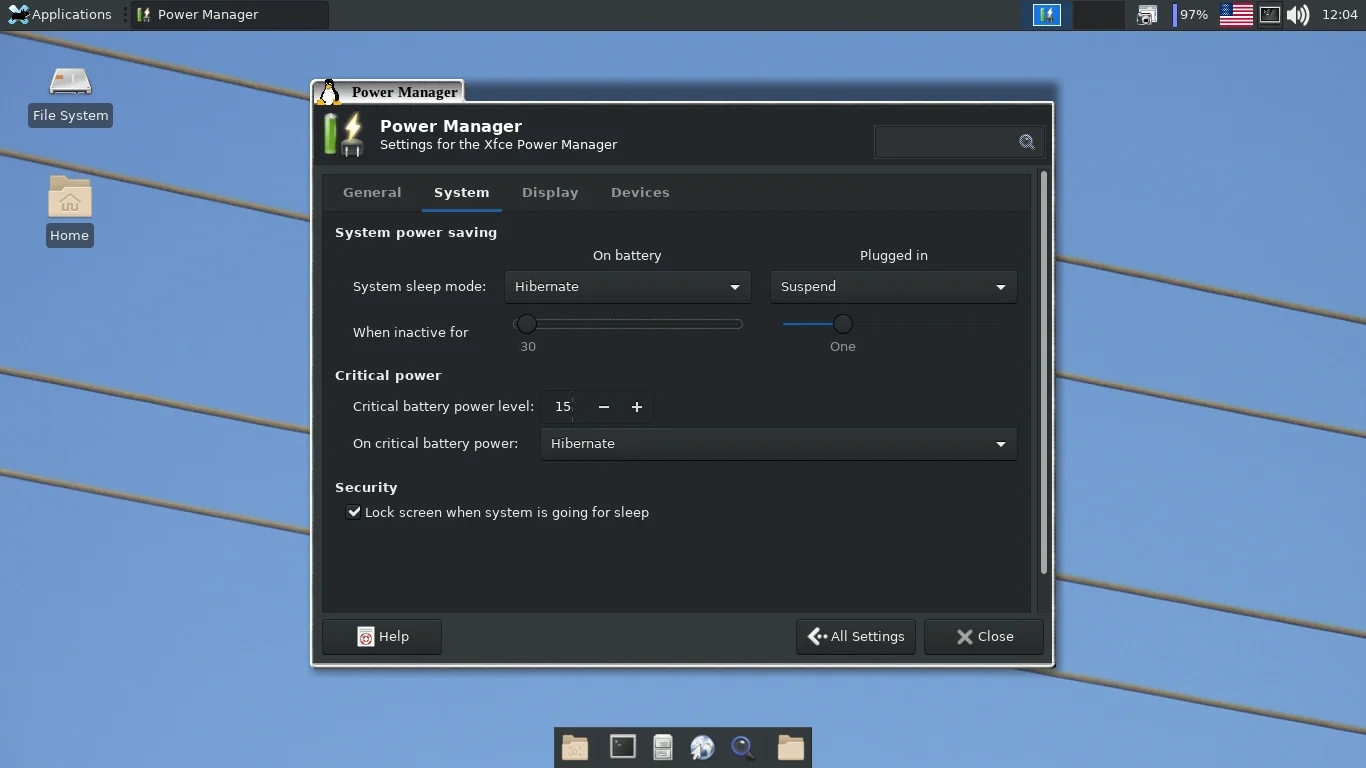Image resolution: width=1366 pixels, height=768 pixels.
Task: Select the System tab
Action: click(461, 193)
